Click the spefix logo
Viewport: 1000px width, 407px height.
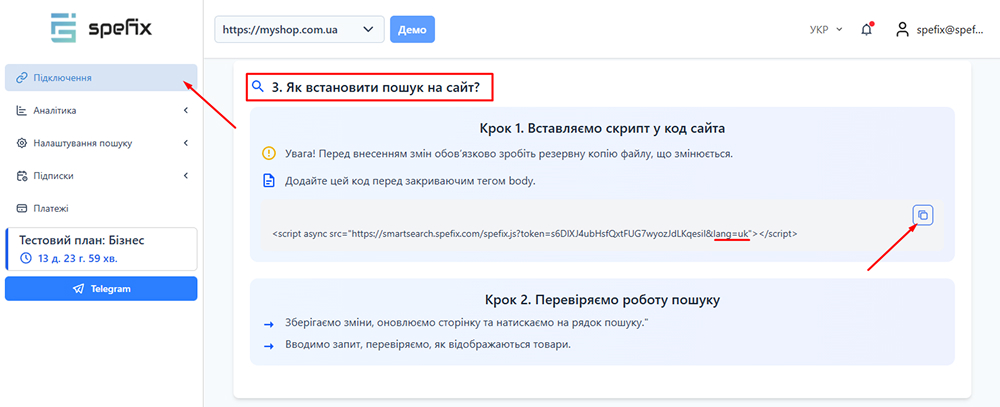pyautogui.click(x=102, y=28)
